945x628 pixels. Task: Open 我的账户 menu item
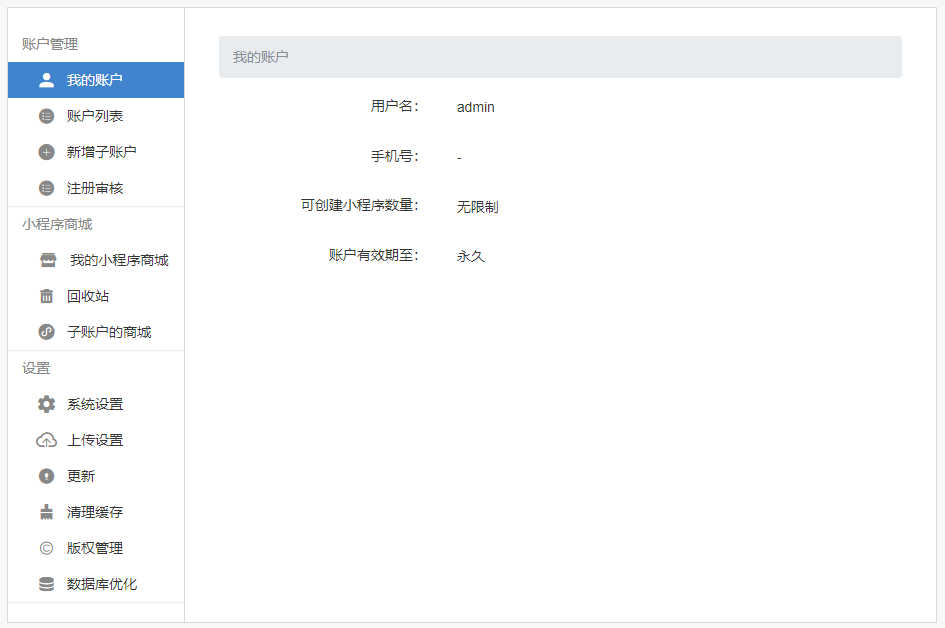[x=96, y=80]
